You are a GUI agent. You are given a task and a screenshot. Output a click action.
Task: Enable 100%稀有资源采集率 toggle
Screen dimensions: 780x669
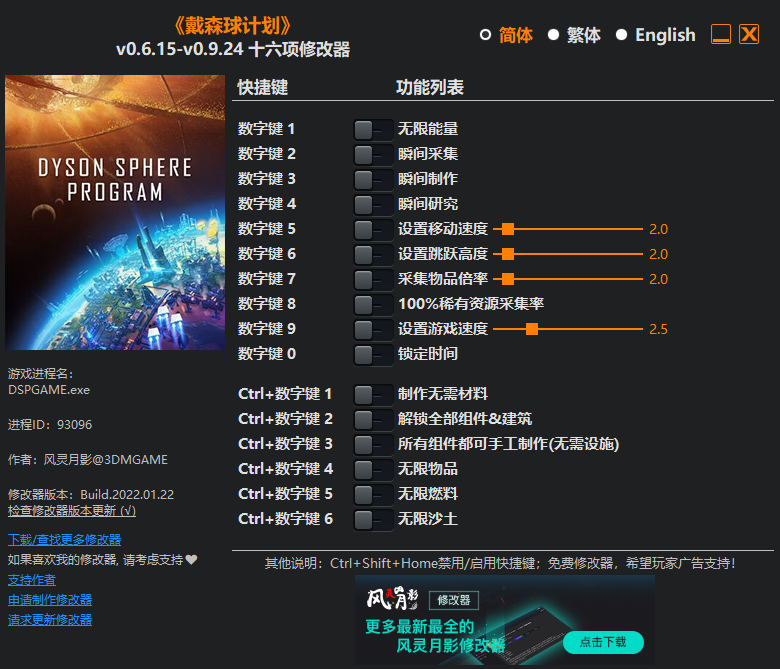point(373,304)
